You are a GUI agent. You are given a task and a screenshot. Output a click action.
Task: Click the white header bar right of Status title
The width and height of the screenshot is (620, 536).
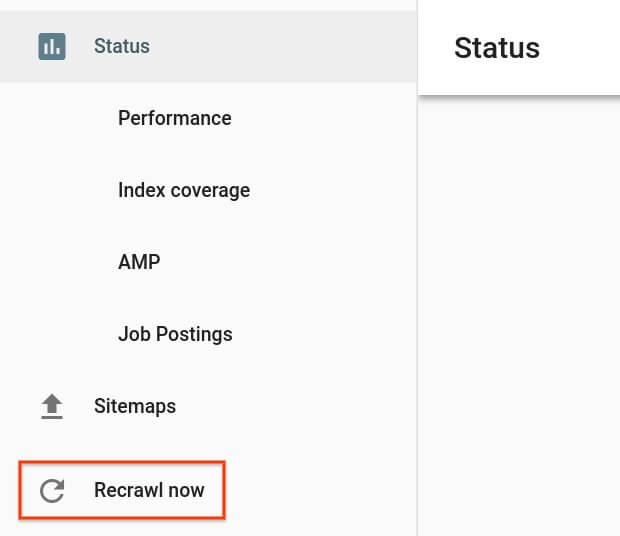point(585,47)
